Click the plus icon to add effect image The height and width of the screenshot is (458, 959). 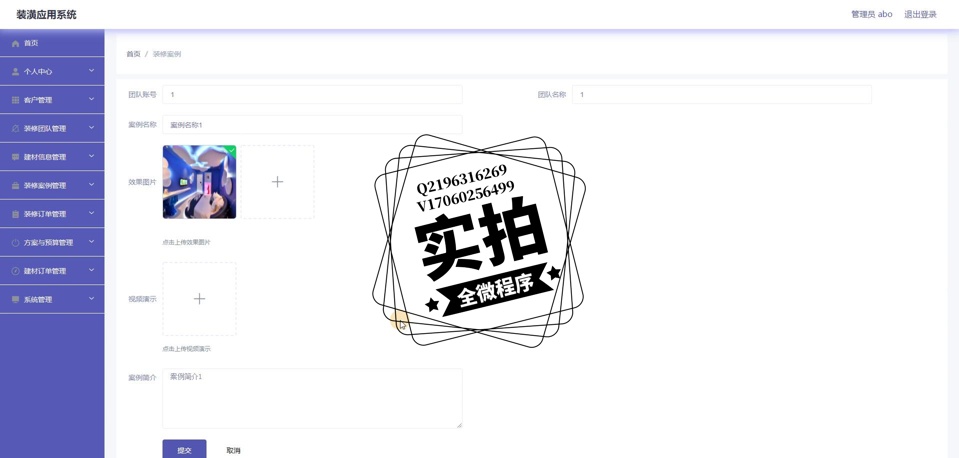[x=278, y=182]
